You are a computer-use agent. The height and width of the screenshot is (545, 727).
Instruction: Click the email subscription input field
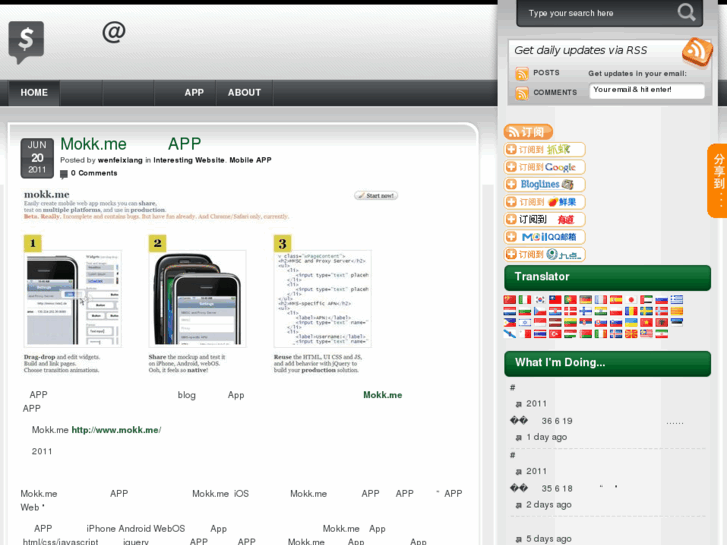647,90
